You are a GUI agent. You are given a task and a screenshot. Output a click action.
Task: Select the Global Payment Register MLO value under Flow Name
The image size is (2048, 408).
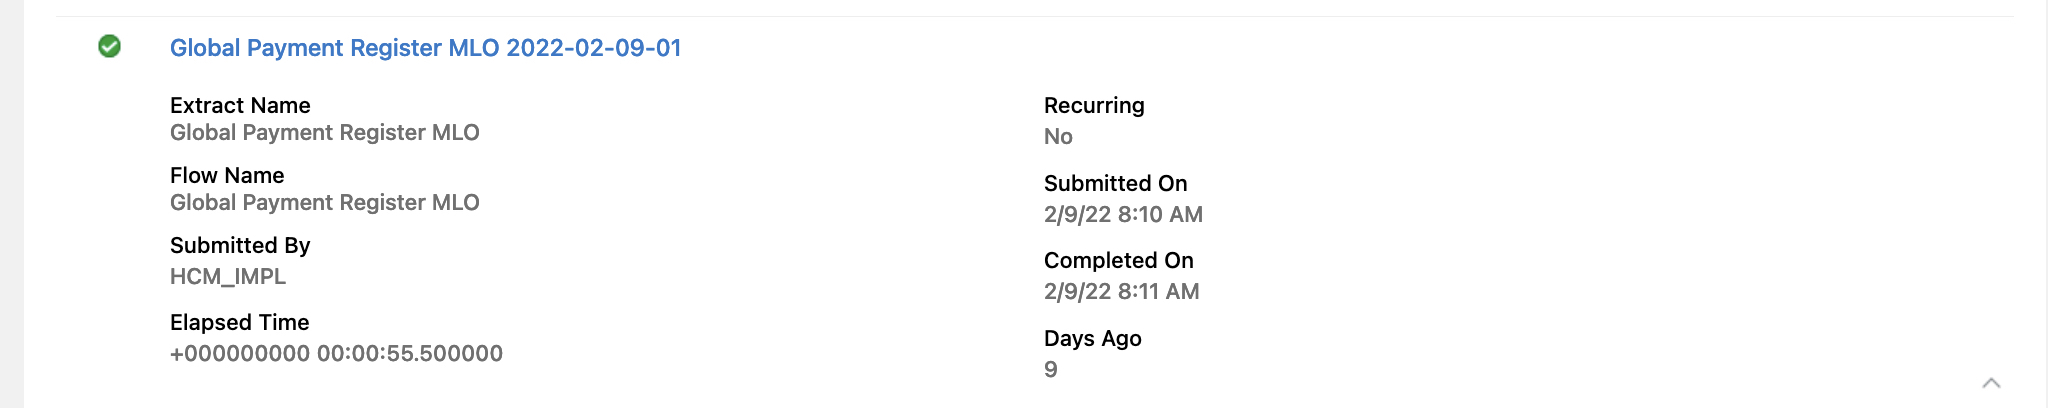(324, 203)
